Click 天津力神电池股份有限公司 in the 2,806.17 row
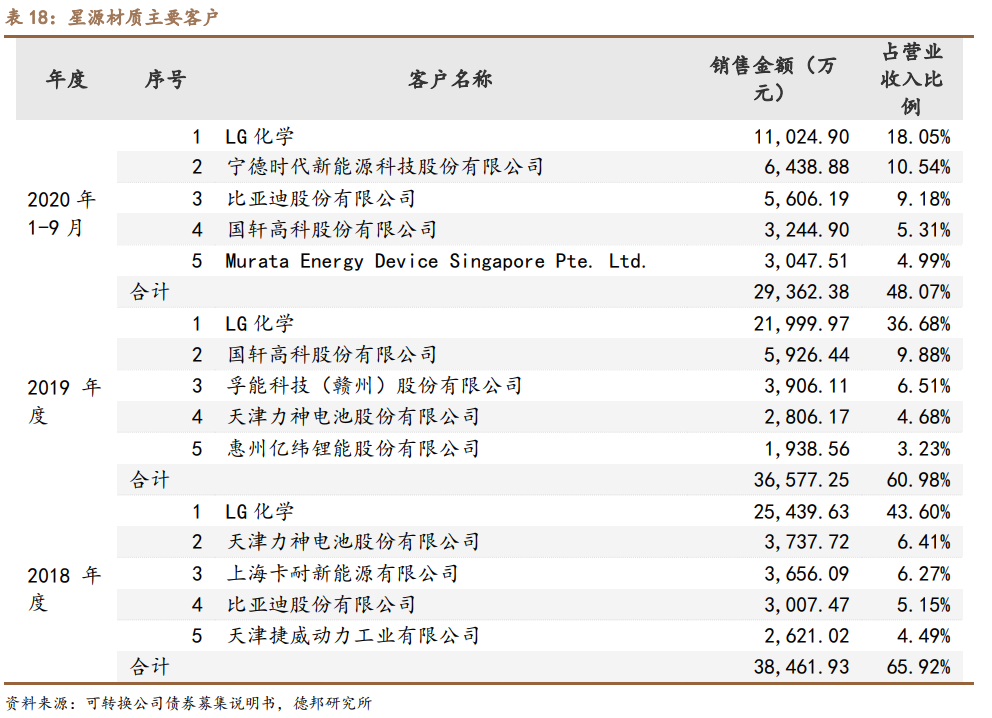 353,417
